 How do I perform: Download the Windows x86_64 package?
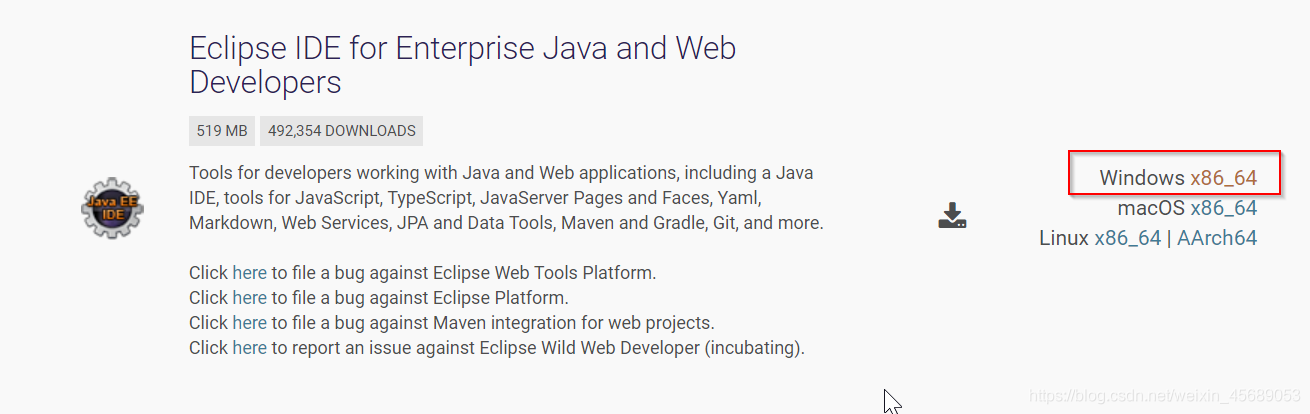[x=1223, y=178]
